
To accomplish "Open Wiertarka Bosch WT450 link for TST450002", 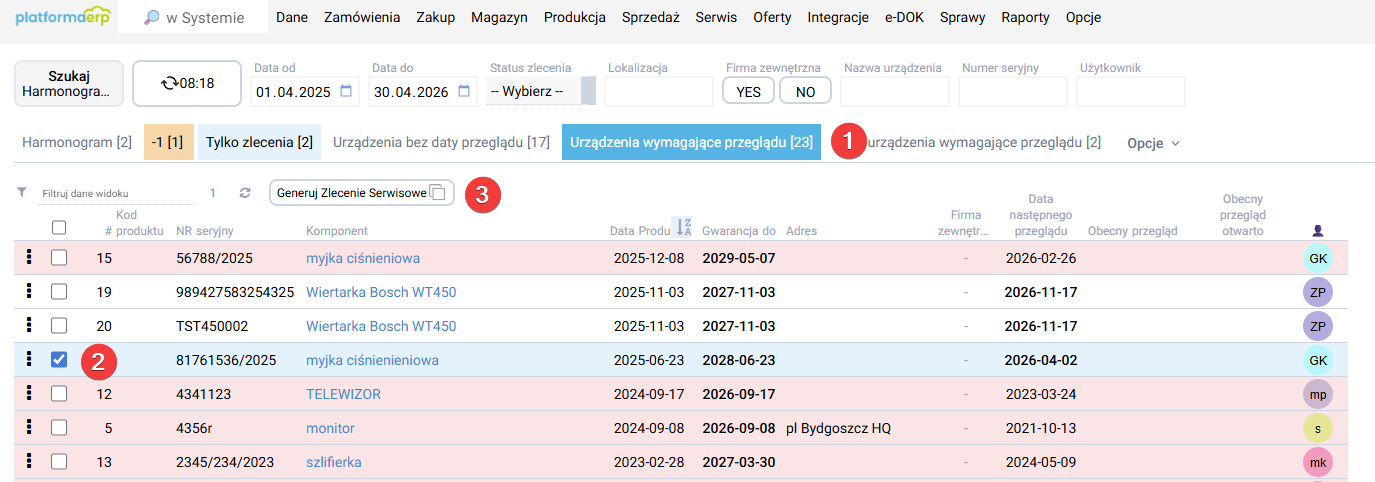I will (381, 326).
